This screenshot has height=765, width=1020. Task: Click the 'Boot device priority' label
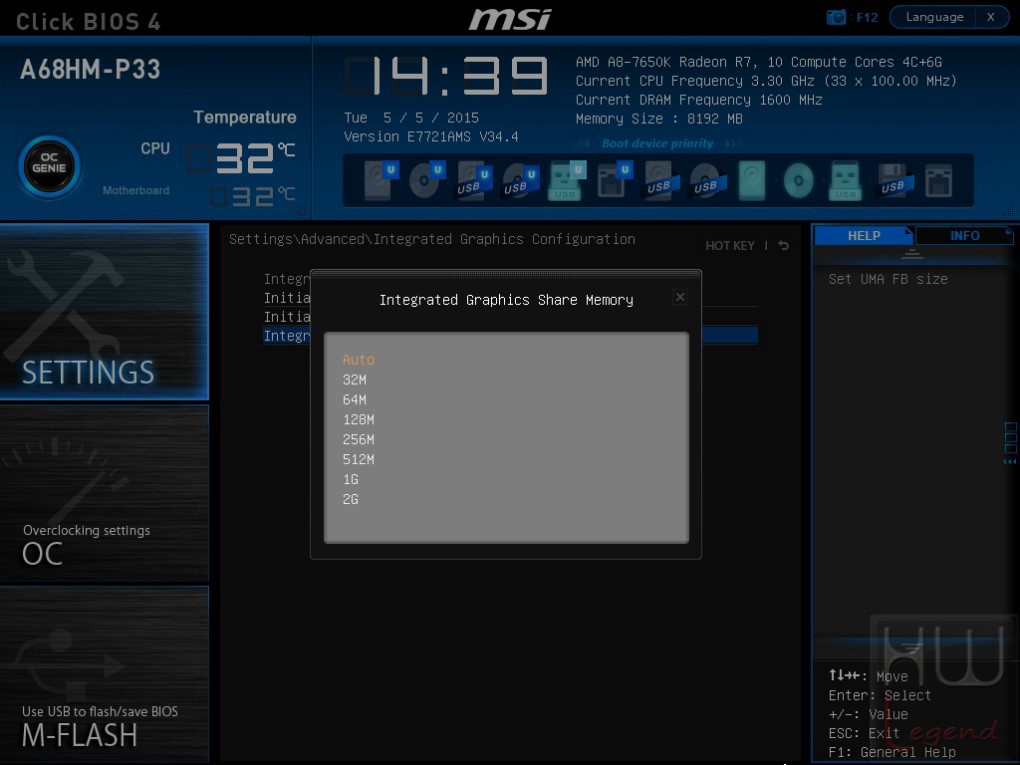657,144
